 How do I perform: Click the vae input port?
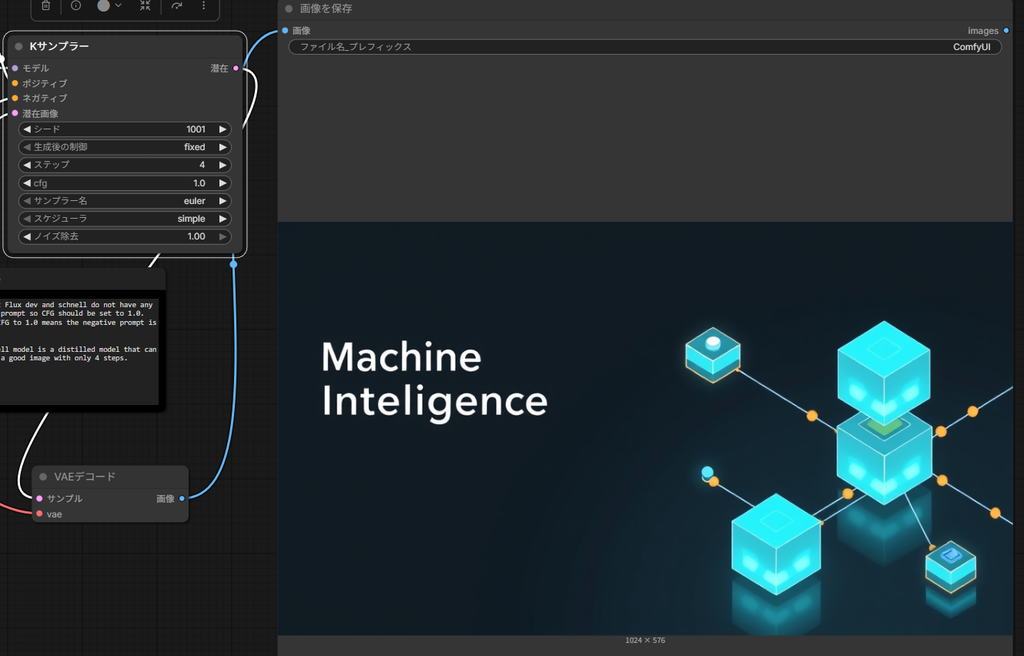[39, 514]
